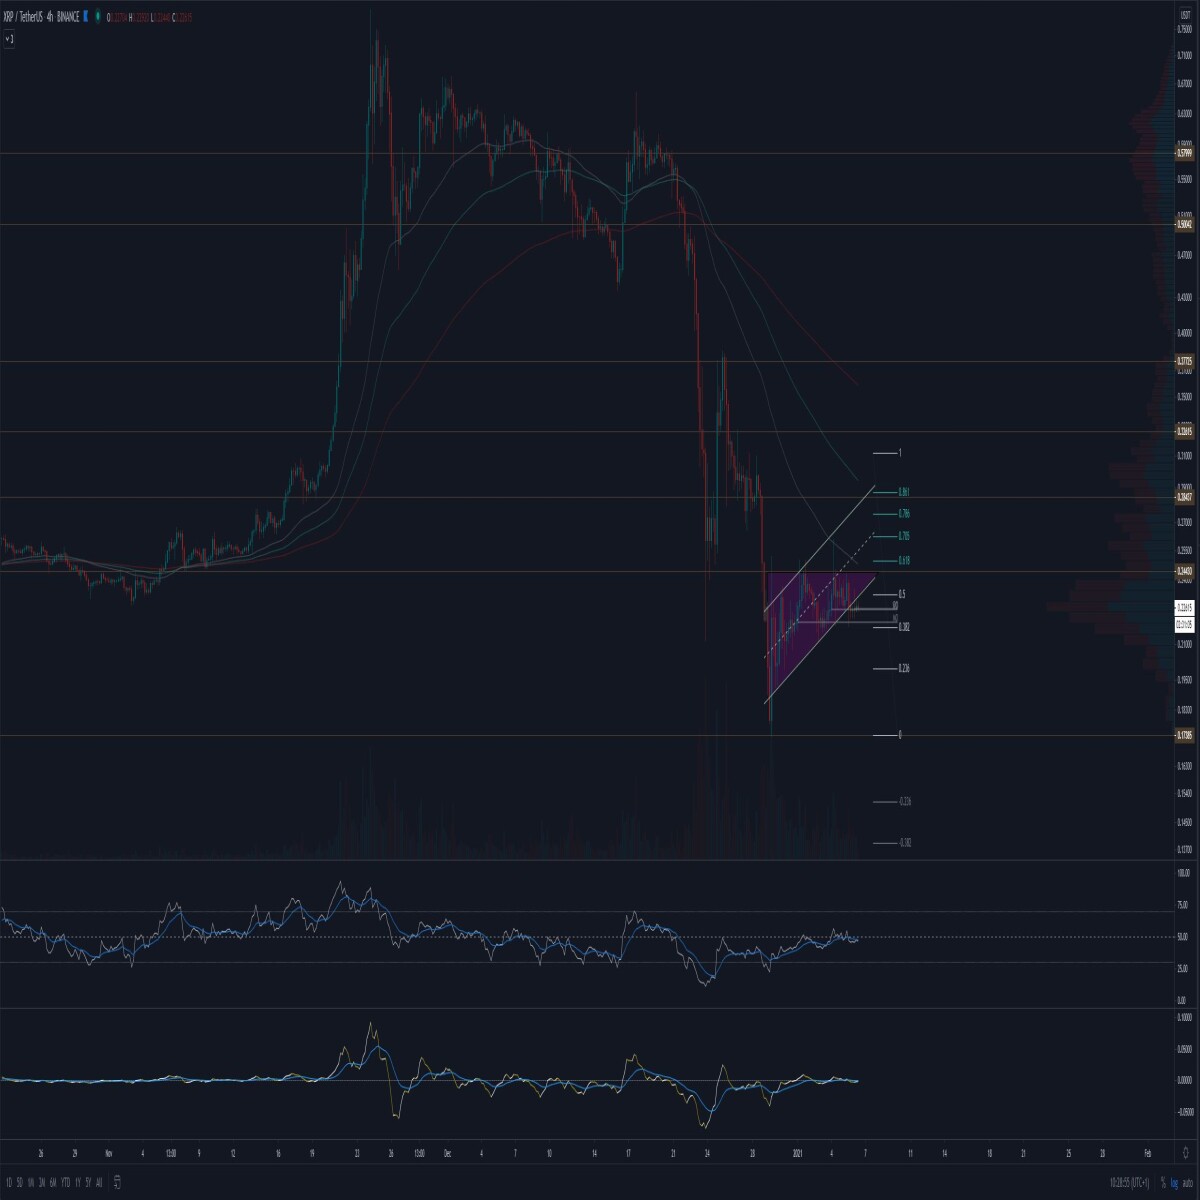The width and height of the screenshot is (1200, 1200).
Task: Open the Go to date calendar icon
Action: click(x=117, y=1183)
